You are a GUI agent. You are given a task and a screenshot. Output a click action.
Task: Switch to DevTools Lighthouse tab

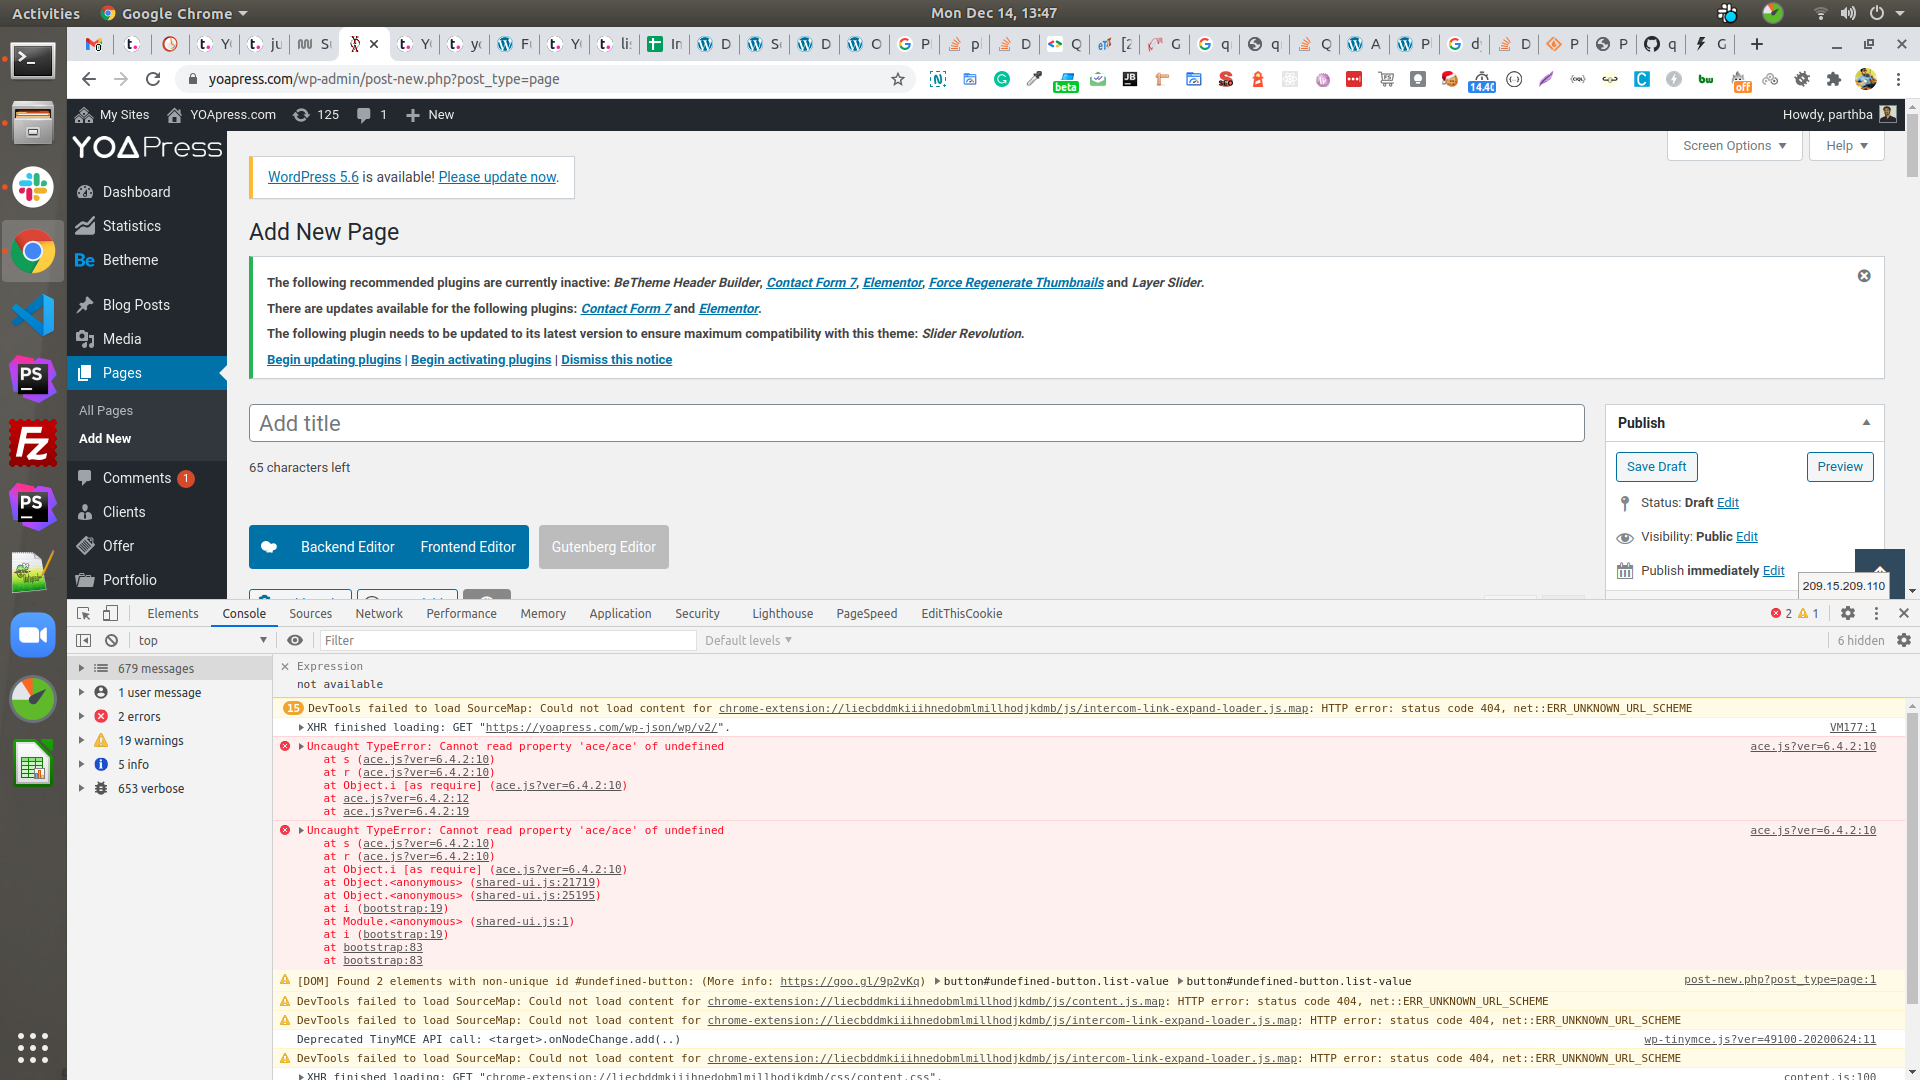pyautogui.click(x=782, y=613)
